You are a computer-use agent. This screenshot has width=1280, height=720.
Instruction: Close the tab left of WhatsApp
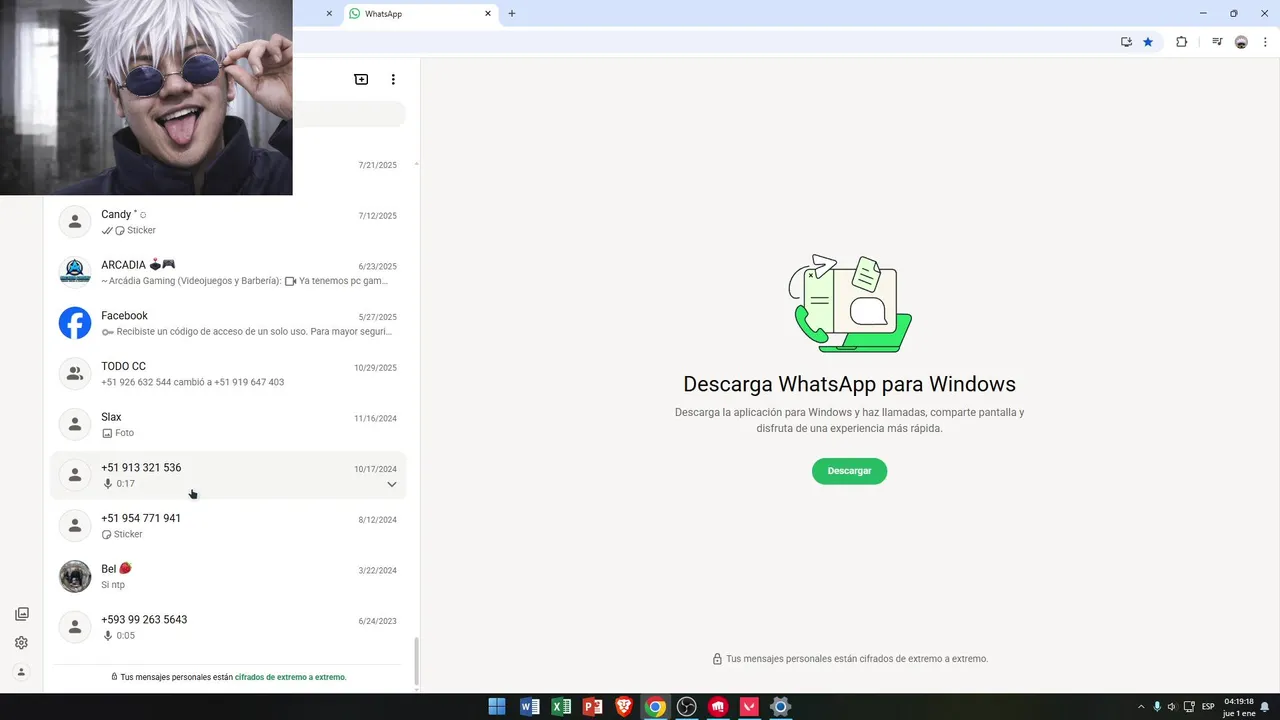click(x=329, y=14)
